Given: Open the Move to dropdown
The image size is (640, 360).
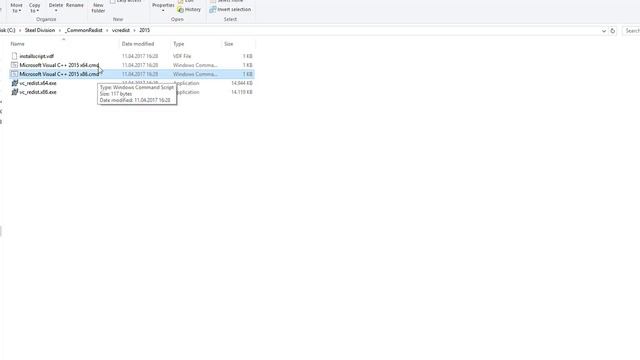Looking at the screenshot, I should pyautogui.click(x=16, y=8).
